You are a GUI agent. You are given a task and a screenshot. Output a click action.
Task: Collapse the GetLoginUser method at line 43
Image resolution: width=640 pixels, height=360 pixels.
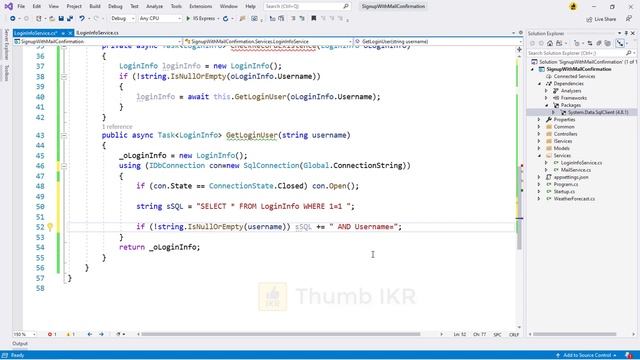(x=64, y=136)
